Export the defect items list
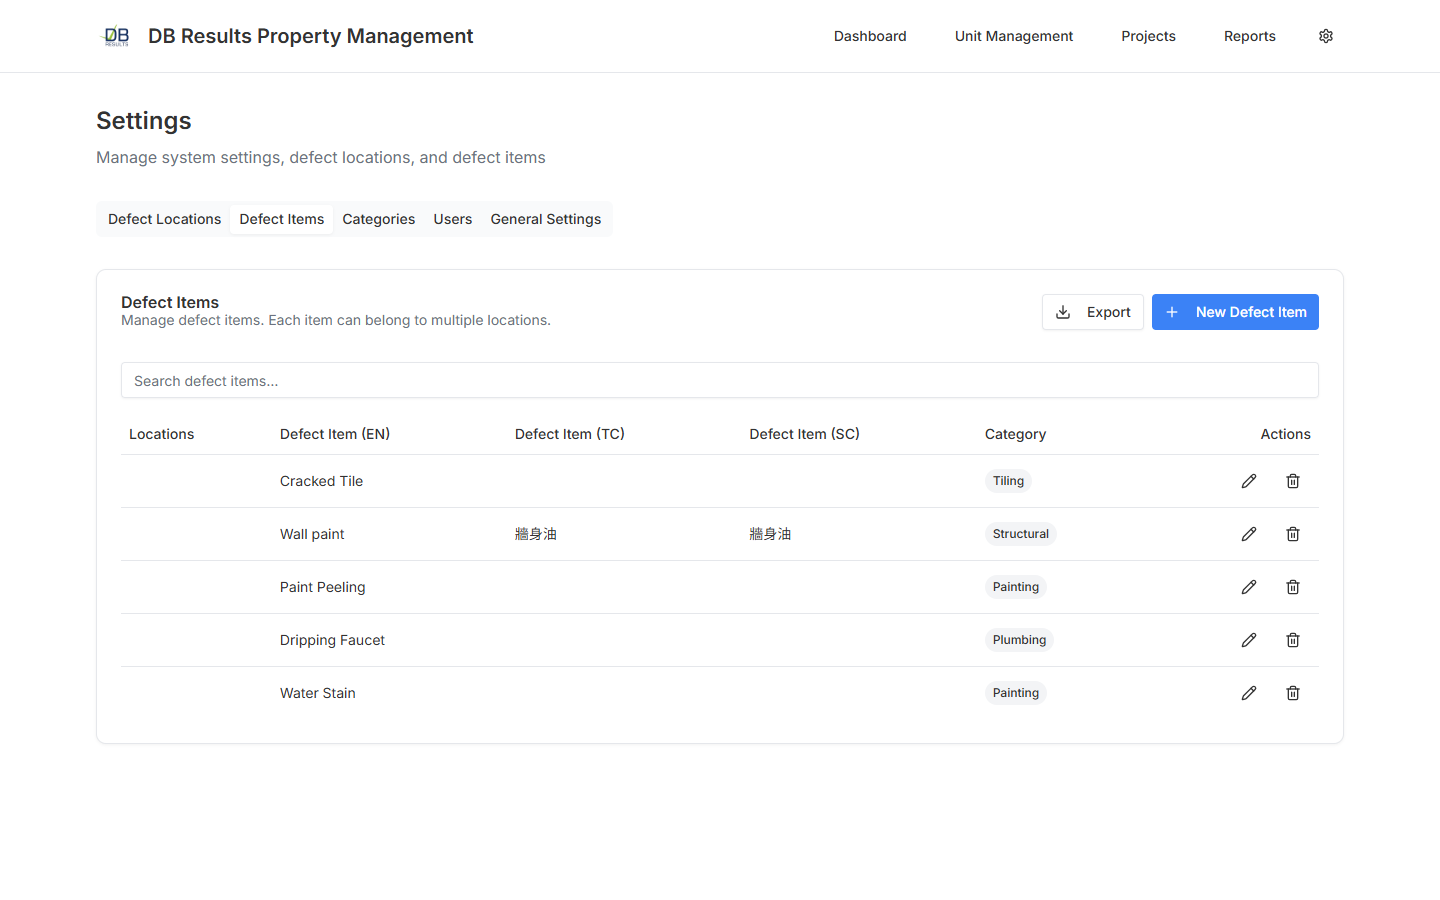This screenshot has width=1440, height=900. click(x=1093, y=312)
